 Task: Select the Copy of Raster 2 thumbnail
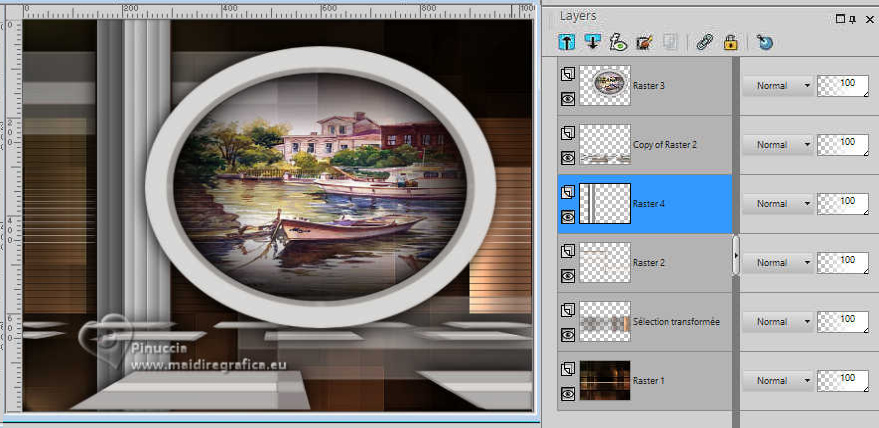tap(605, 144)
